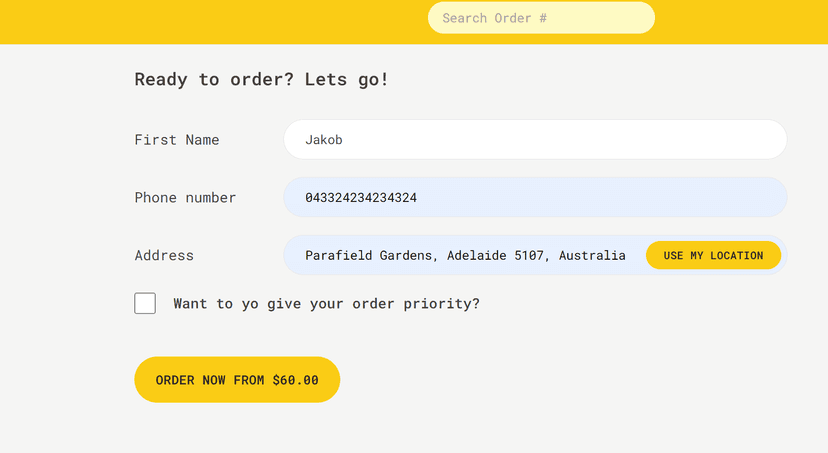Click the 'Want to yo give your order priority?' label
828x453 pixels.
pos(326,304)
